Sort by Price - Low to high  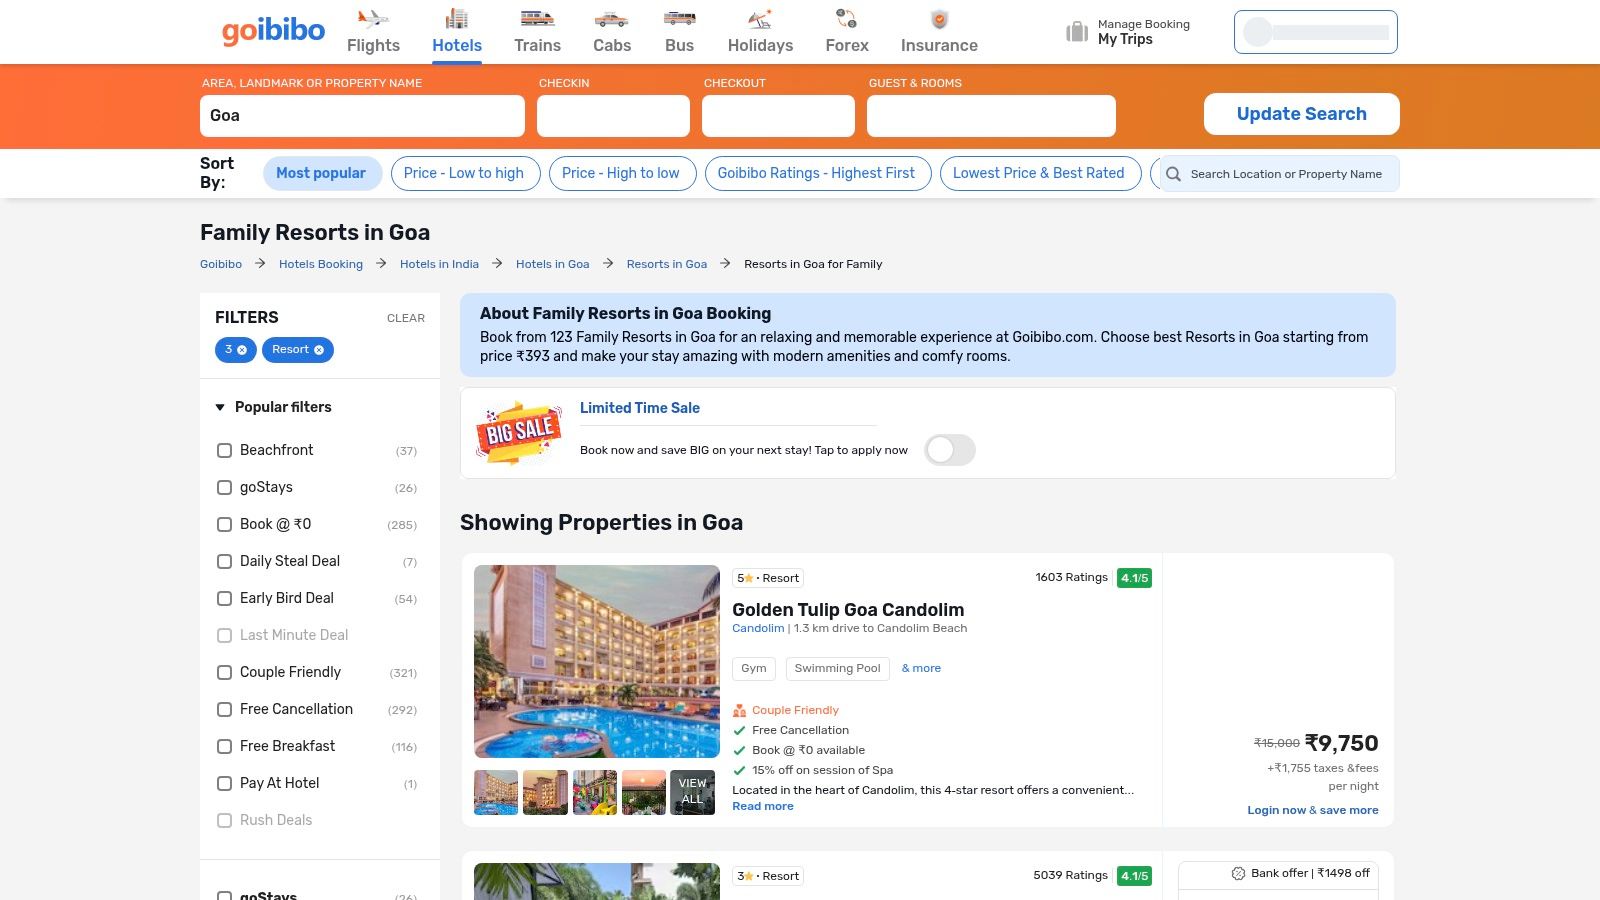(464, 173)
